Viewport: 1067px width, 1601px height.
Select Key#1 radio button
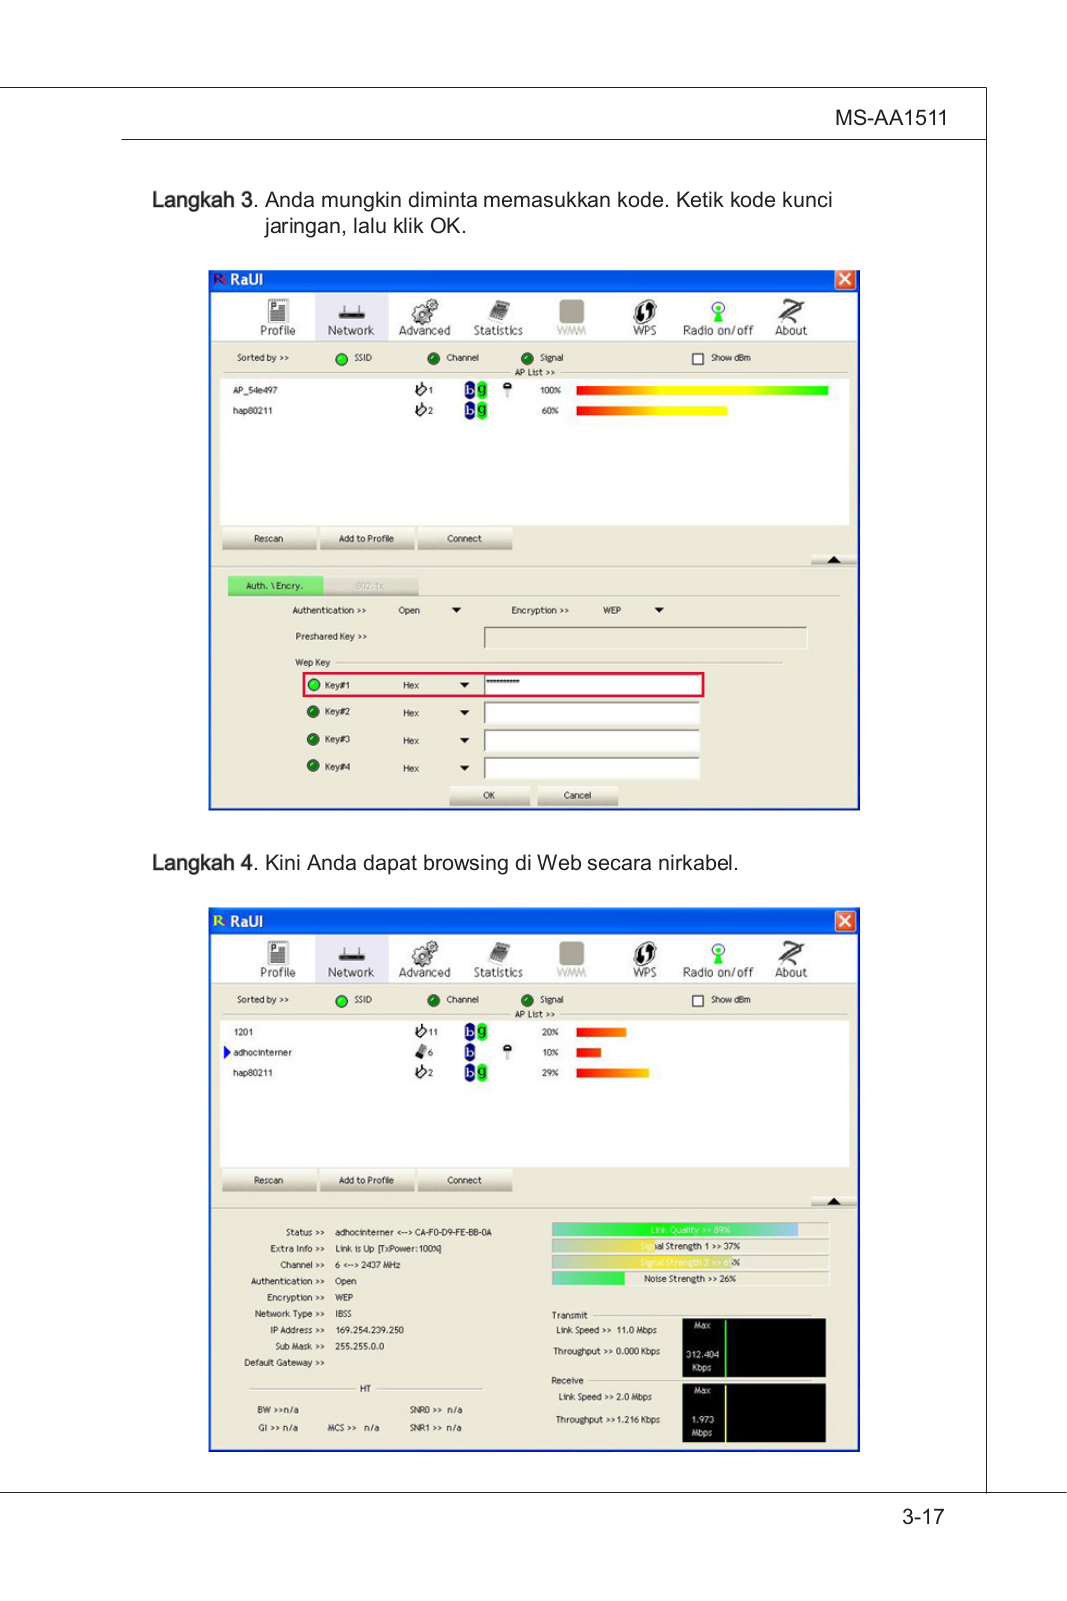coord(314,685)
